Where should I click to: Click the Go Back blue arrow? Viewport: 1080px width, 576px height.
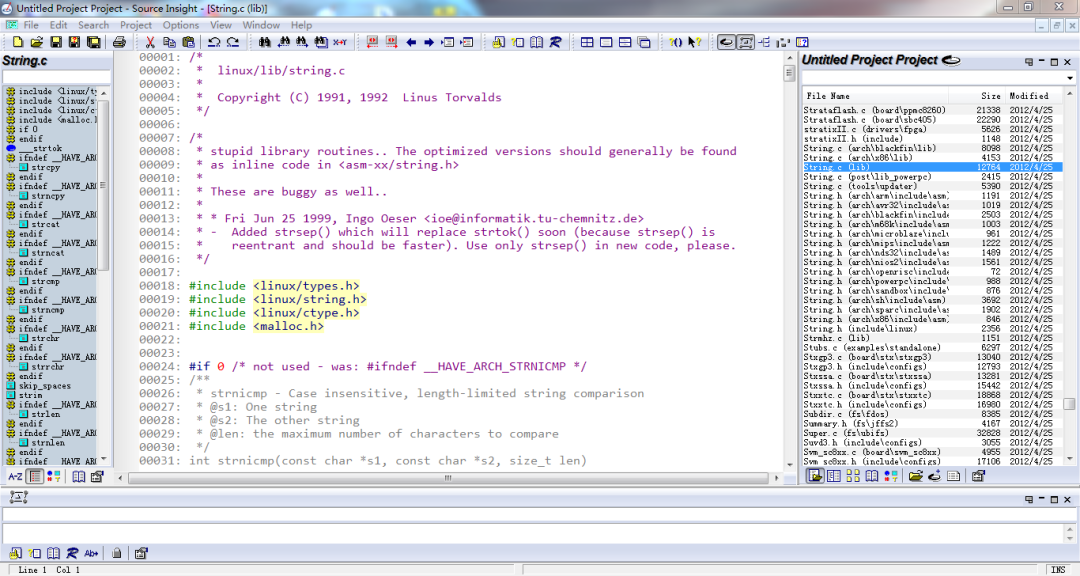point(411,42)
